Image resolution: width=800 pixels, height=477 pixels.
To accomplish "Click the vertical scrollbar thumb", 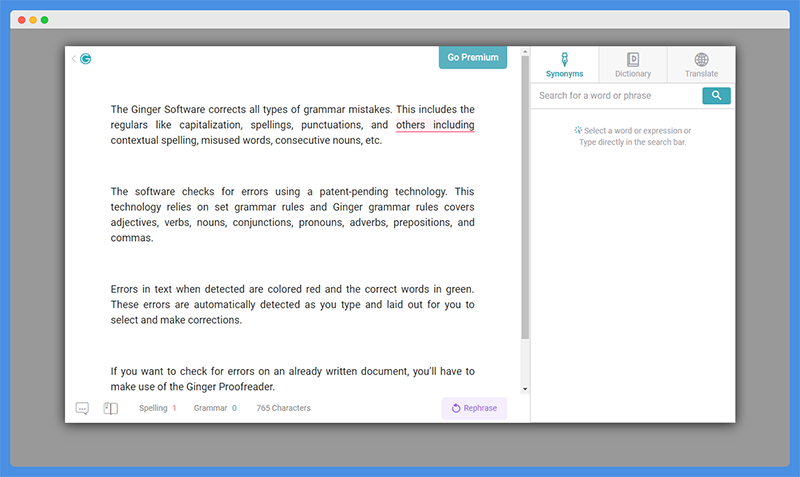I will [x=525, y=197].
